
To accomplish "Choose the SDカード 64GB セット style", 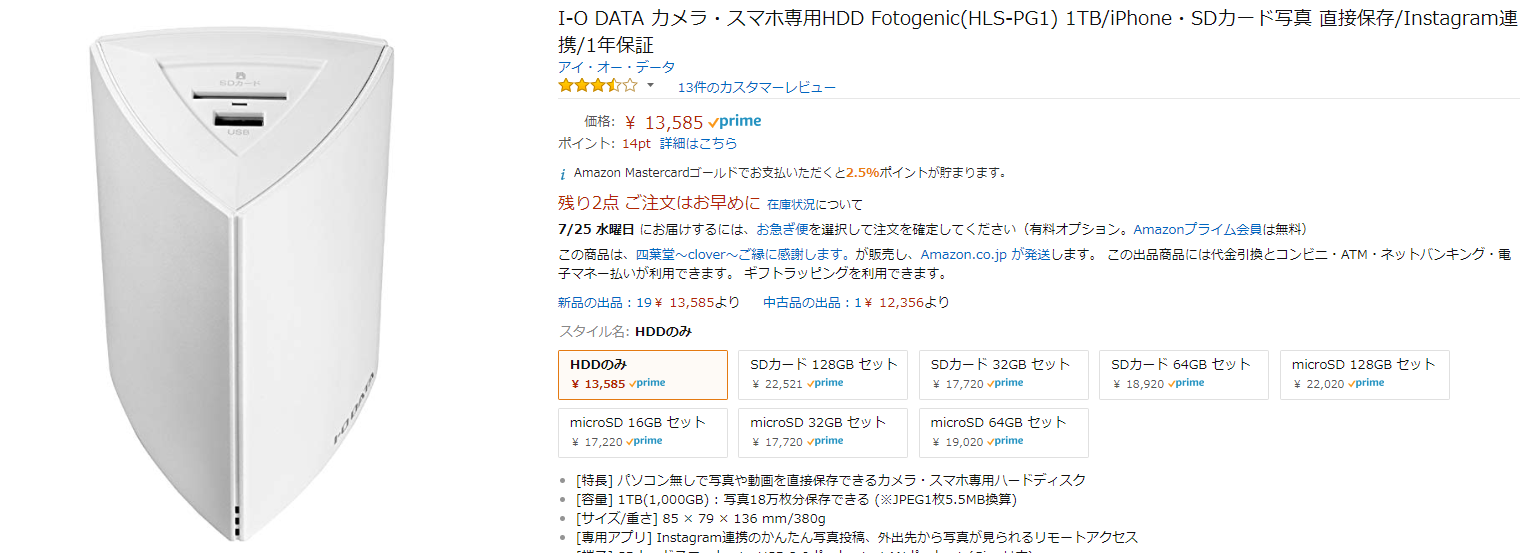I will [1183, 374].
